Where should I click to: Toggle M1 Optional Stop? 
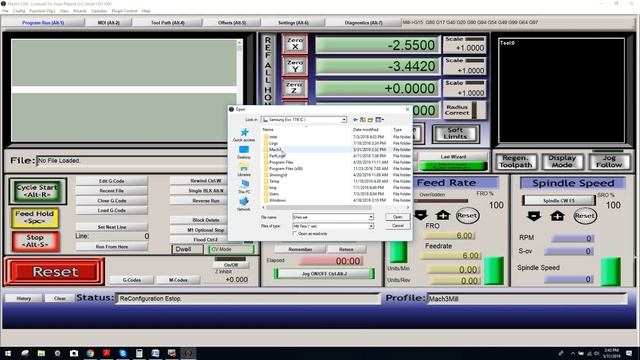(x=206, y=230)
